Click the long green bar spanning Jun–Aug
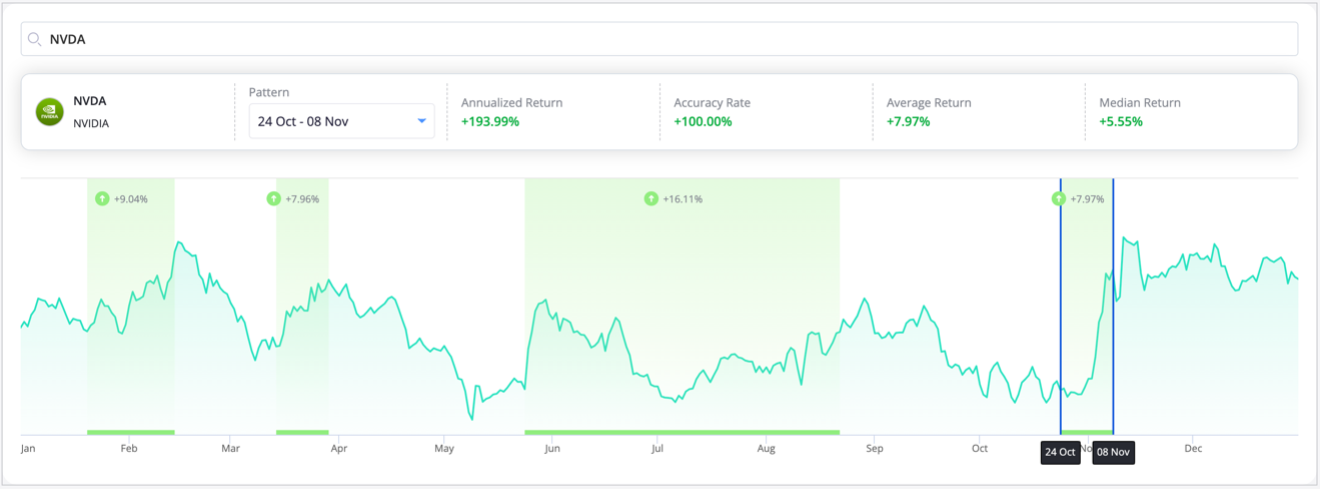 pyautogui.click(x=681, y=432)
